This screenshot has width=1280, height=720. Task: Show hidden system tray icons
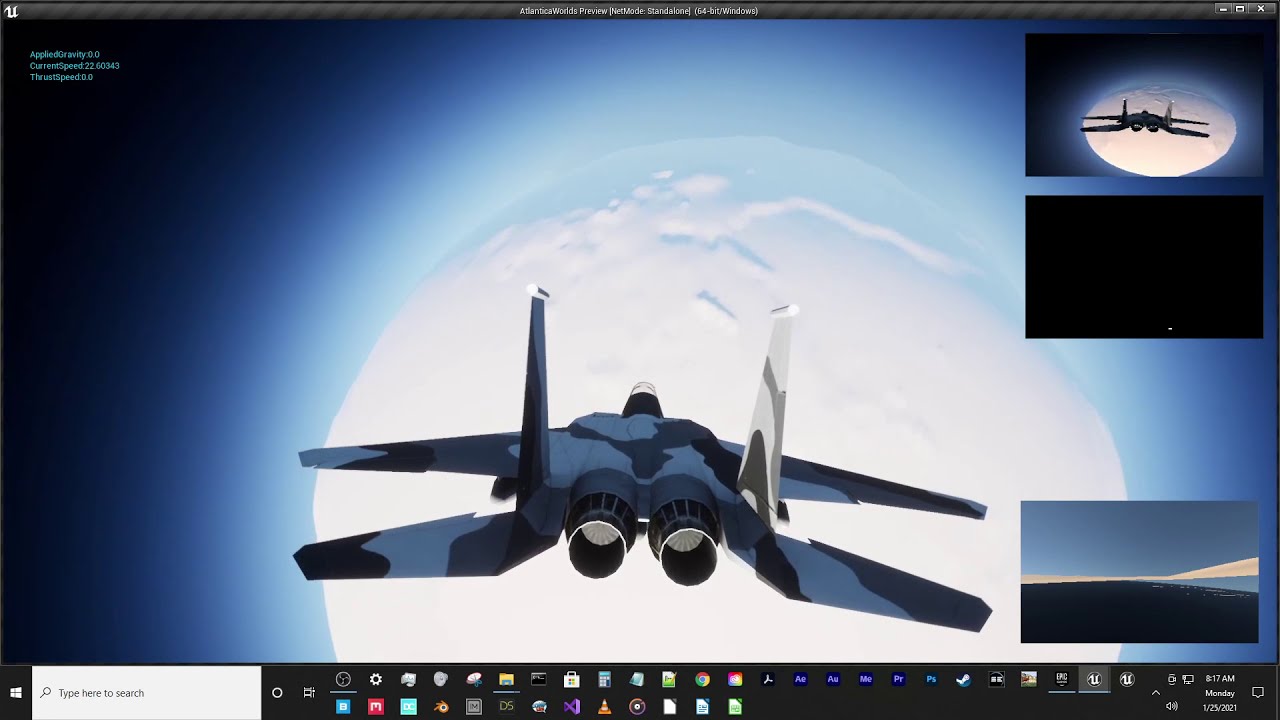(1155, 693)
